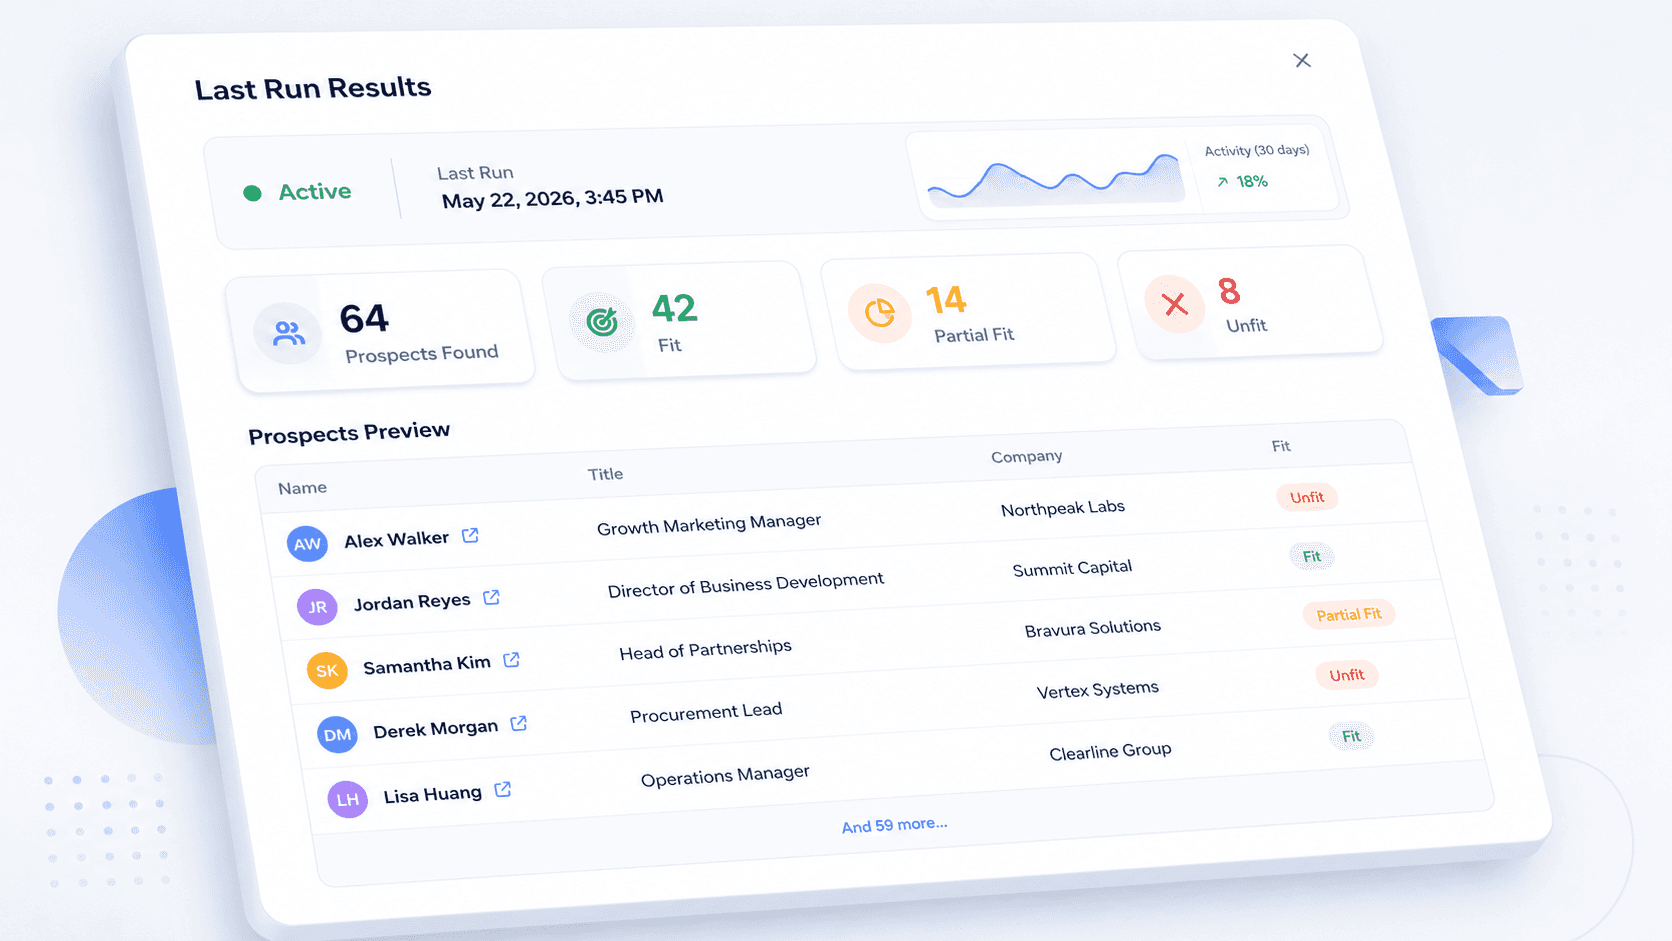Click the Name column header
The width and height of the screenshot is (1672, 941).
(x=302, y=488)
